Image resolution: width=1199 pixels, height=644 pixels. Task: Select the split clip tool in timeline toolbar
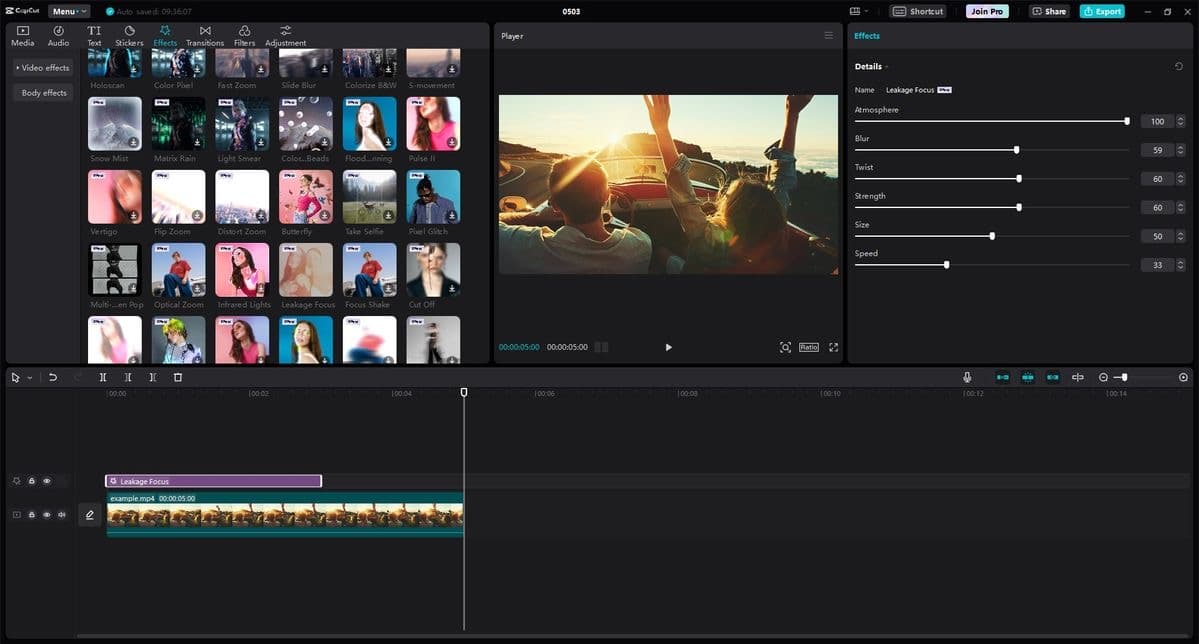tap(102, 377)
